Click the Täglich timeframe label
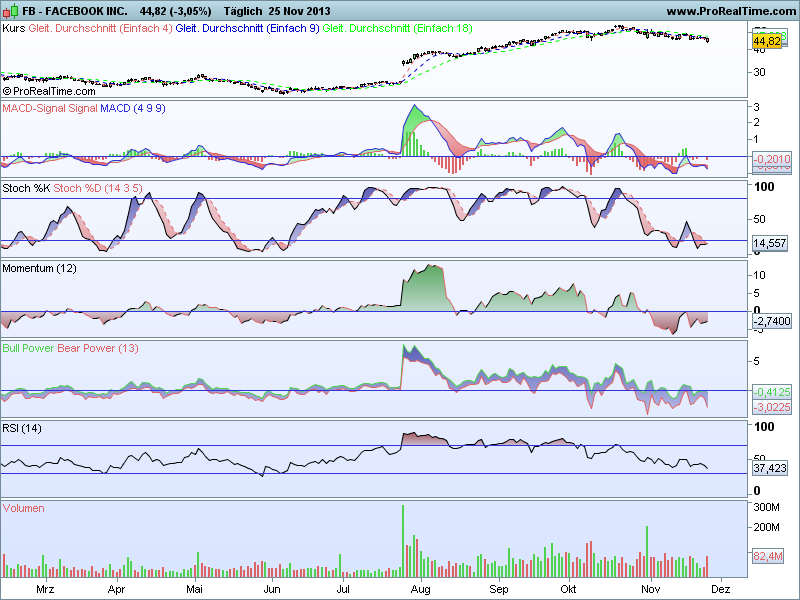Viewport: 800px width, 600px height. (243, 11)
